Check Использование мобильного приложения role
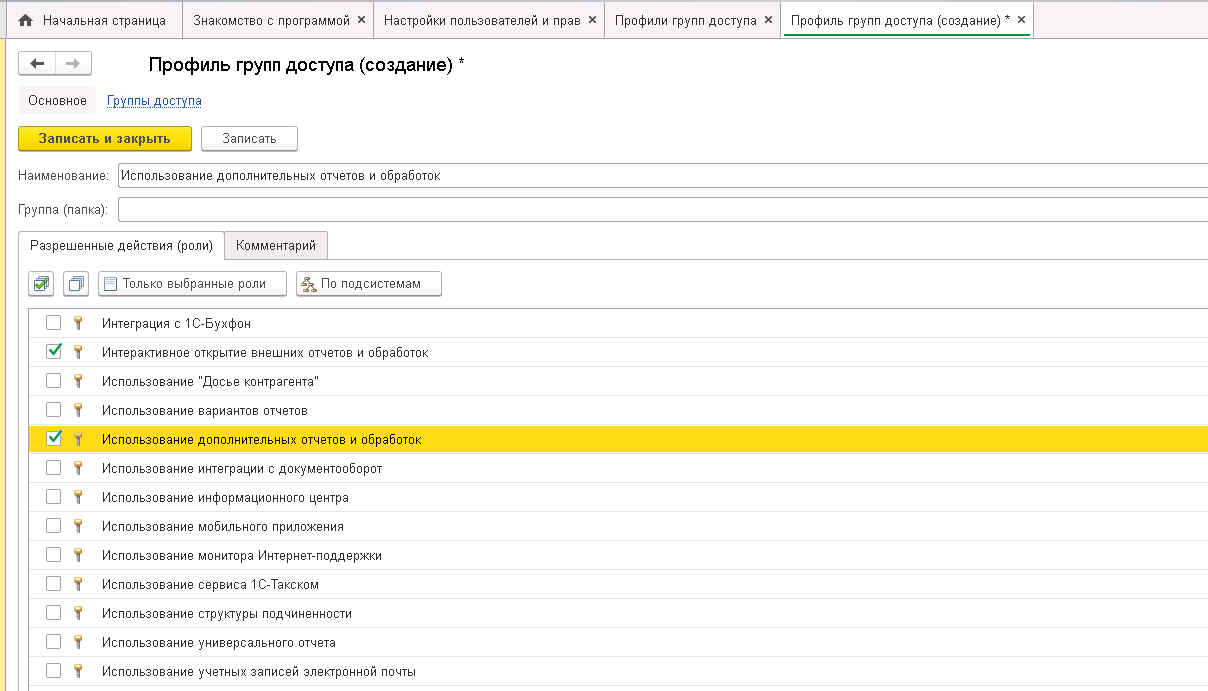The width and height of the screenshot is (1208, 691). [x=54, y=526]
